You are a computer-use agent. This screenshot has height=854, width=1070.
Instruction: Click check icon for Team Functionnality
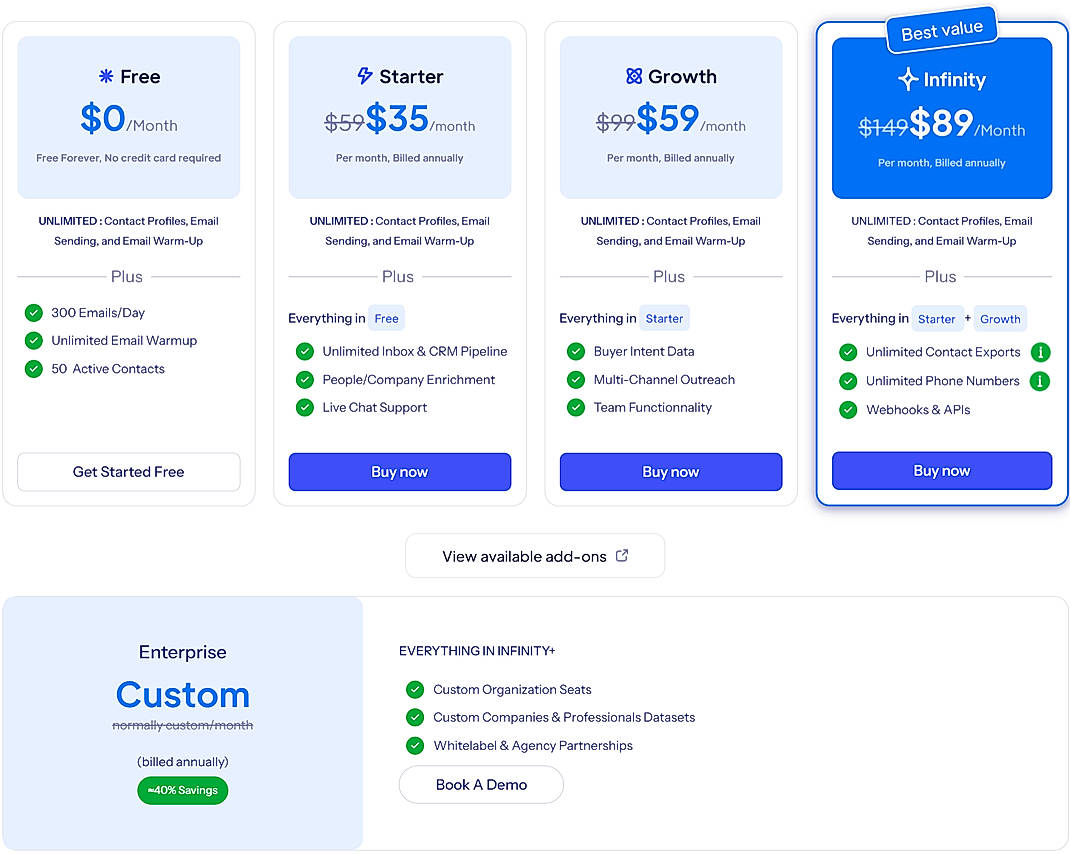click(x=576, y=408)
